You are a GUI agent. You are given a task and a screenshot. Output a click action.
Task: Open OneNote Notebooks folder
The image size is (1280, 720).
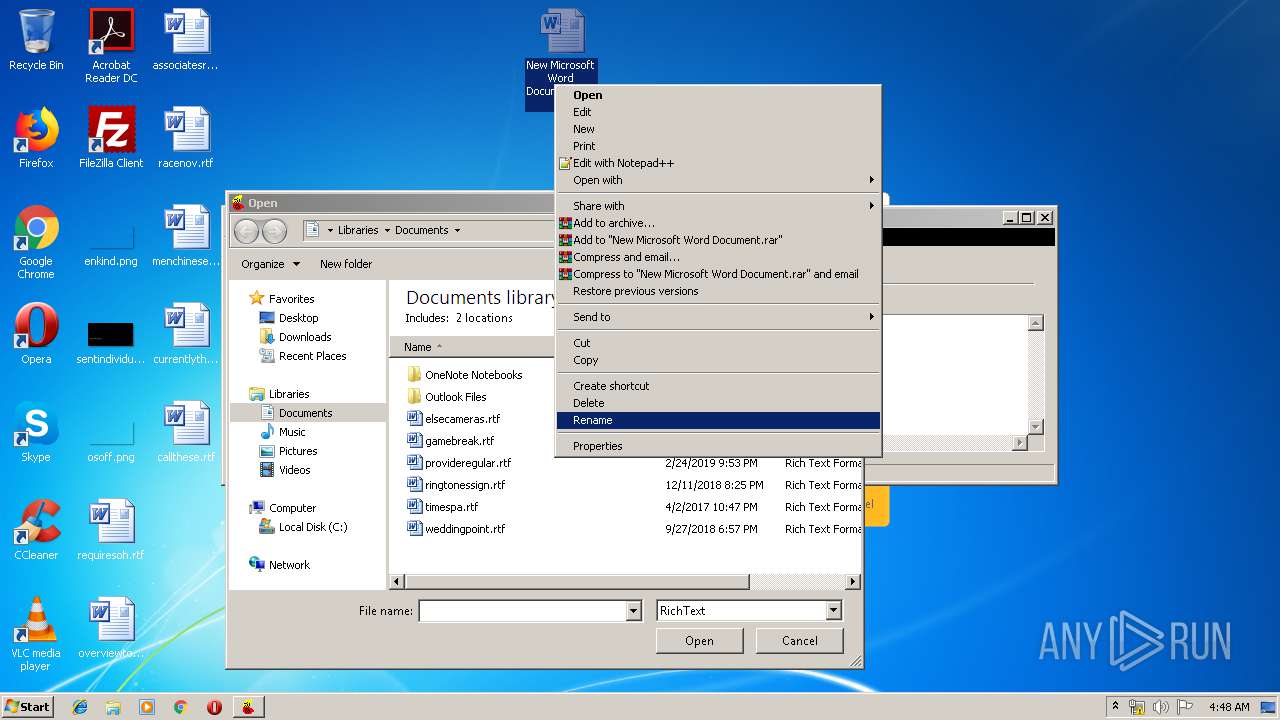coord(473,375)
